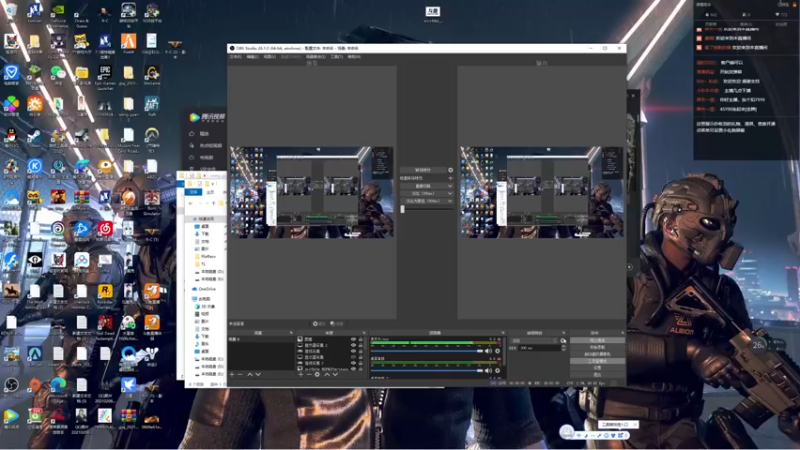Click the 启动虚拟摄像机 button

(597, 354)
